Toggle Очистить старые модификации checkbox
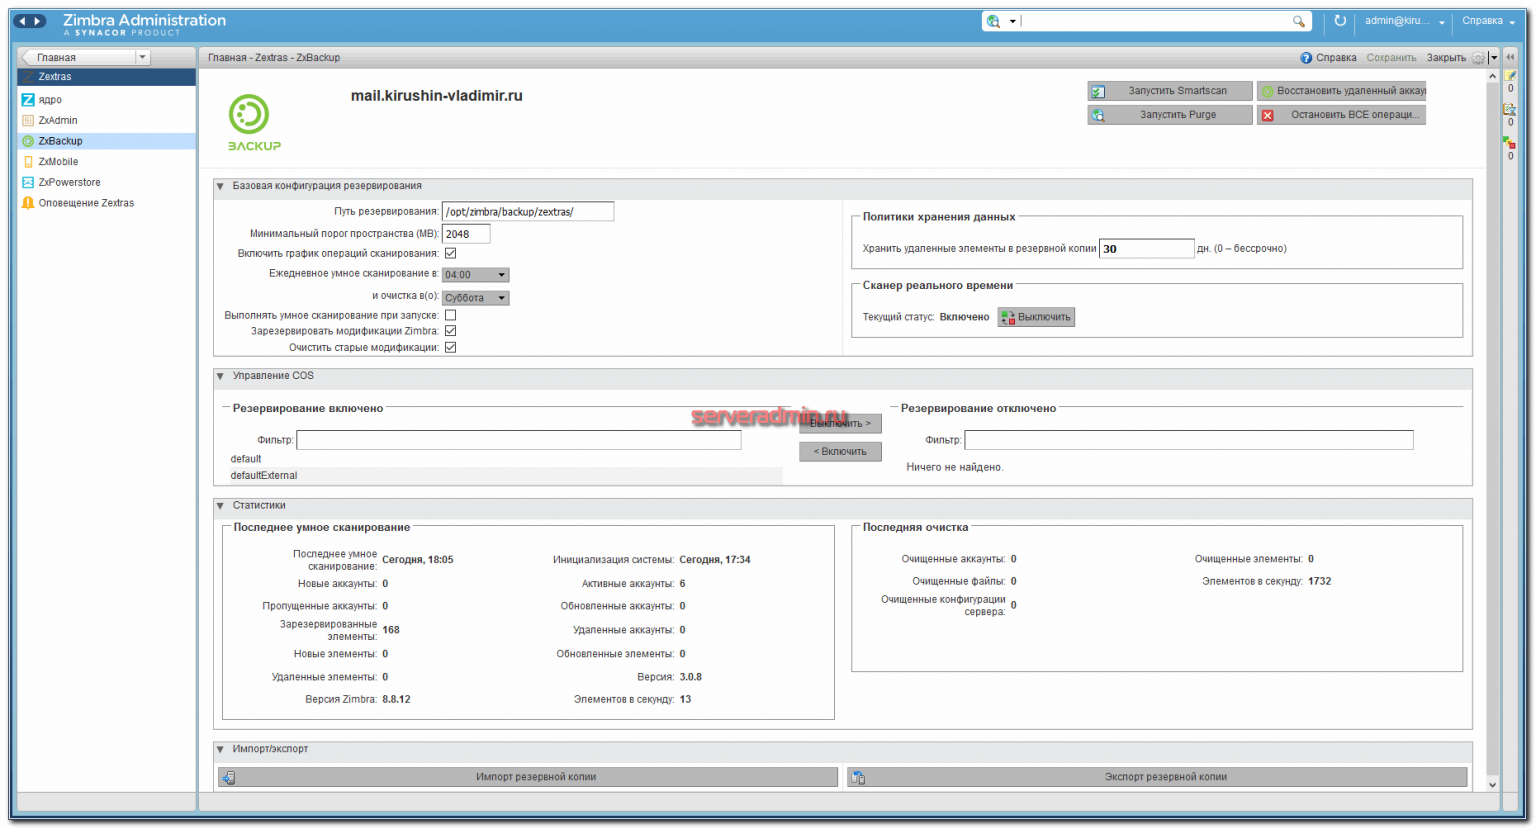This screenshot has height=829, width=1536. tap(450, 347)
